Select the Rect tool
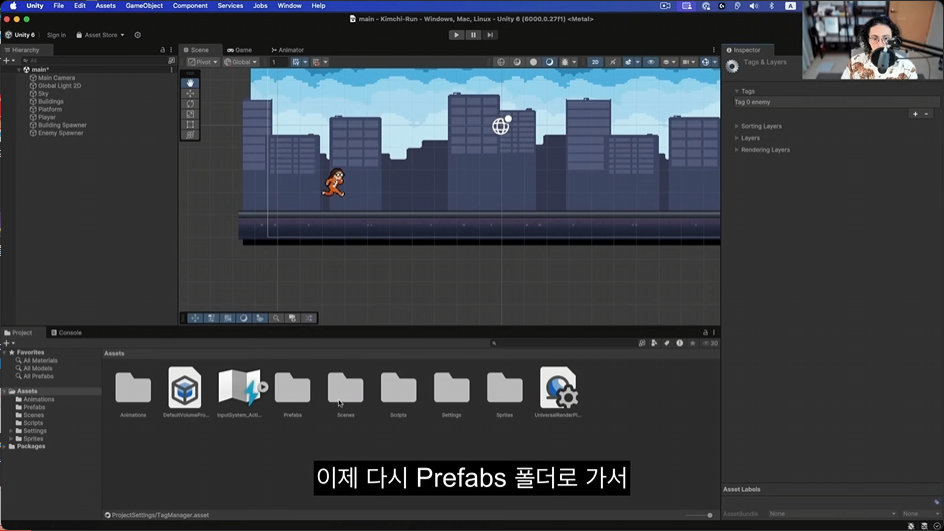The width and height of the screenshot is (944, 531). [190, 124]
